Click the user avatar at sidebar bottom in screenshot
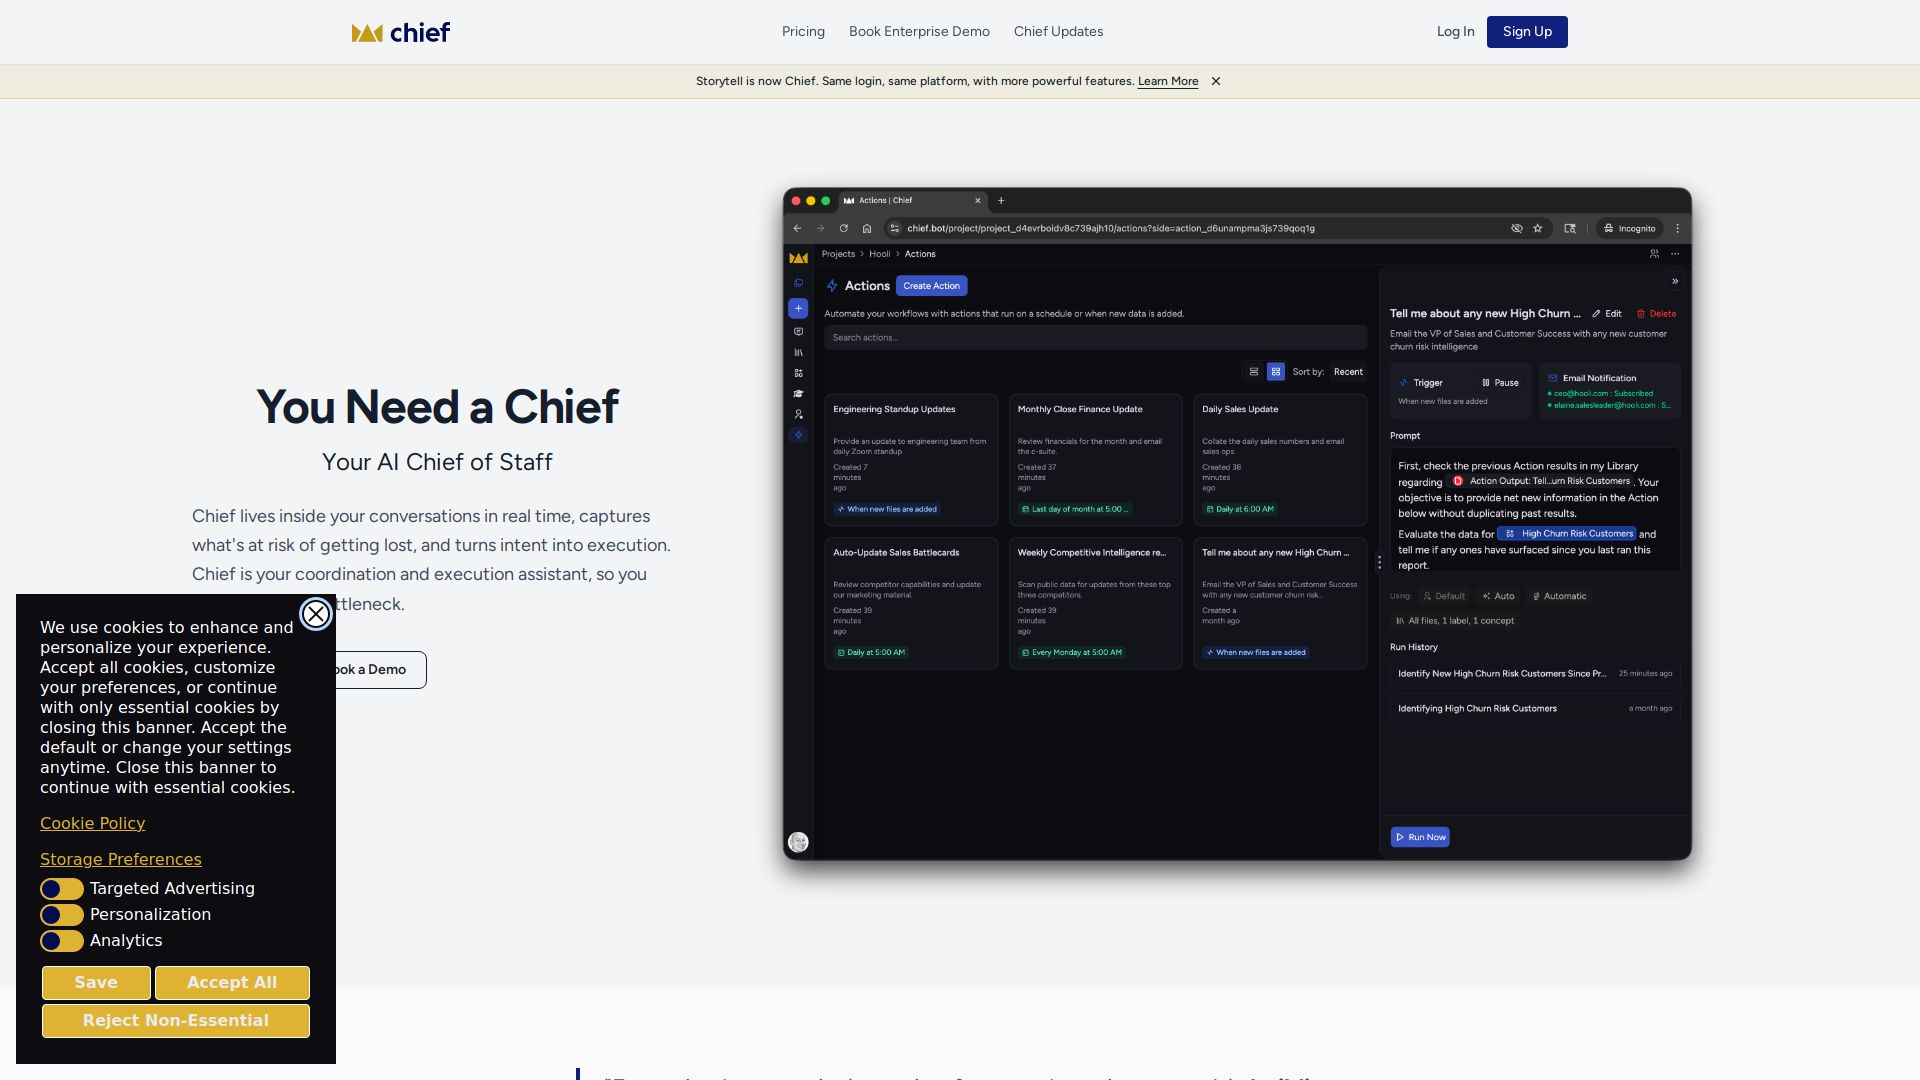The height and width of the screenshot is (1080, 1920). coord(798,842)
